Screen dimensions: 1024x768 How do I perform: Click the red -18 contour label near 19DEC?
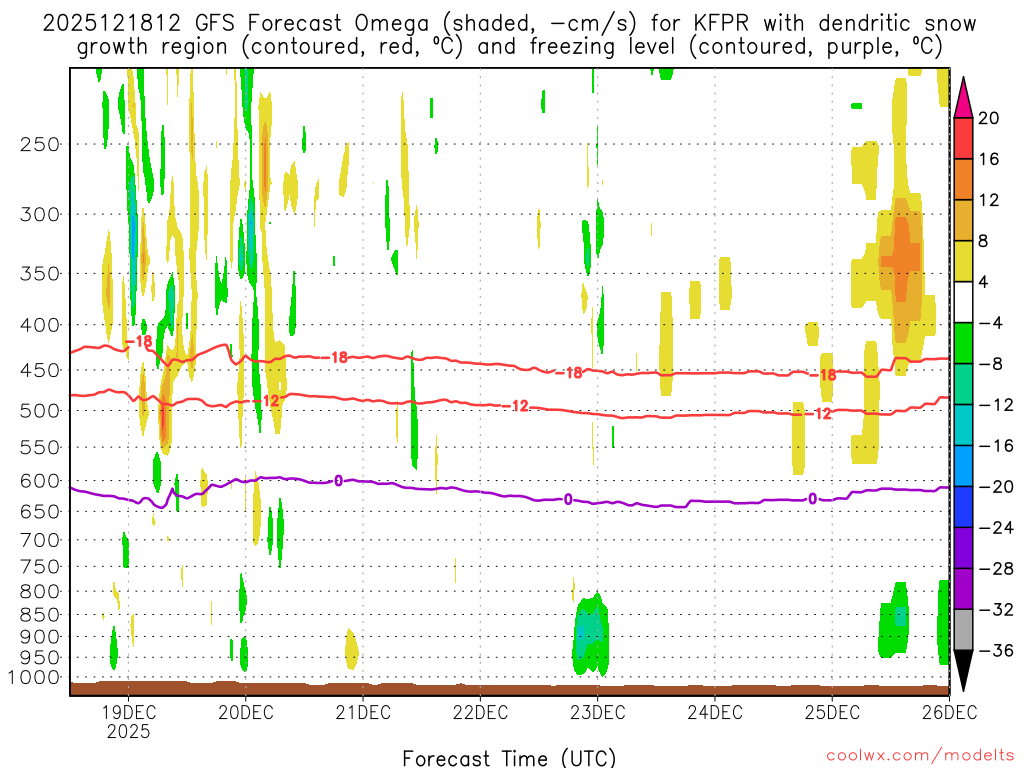(x=138, y=341)
